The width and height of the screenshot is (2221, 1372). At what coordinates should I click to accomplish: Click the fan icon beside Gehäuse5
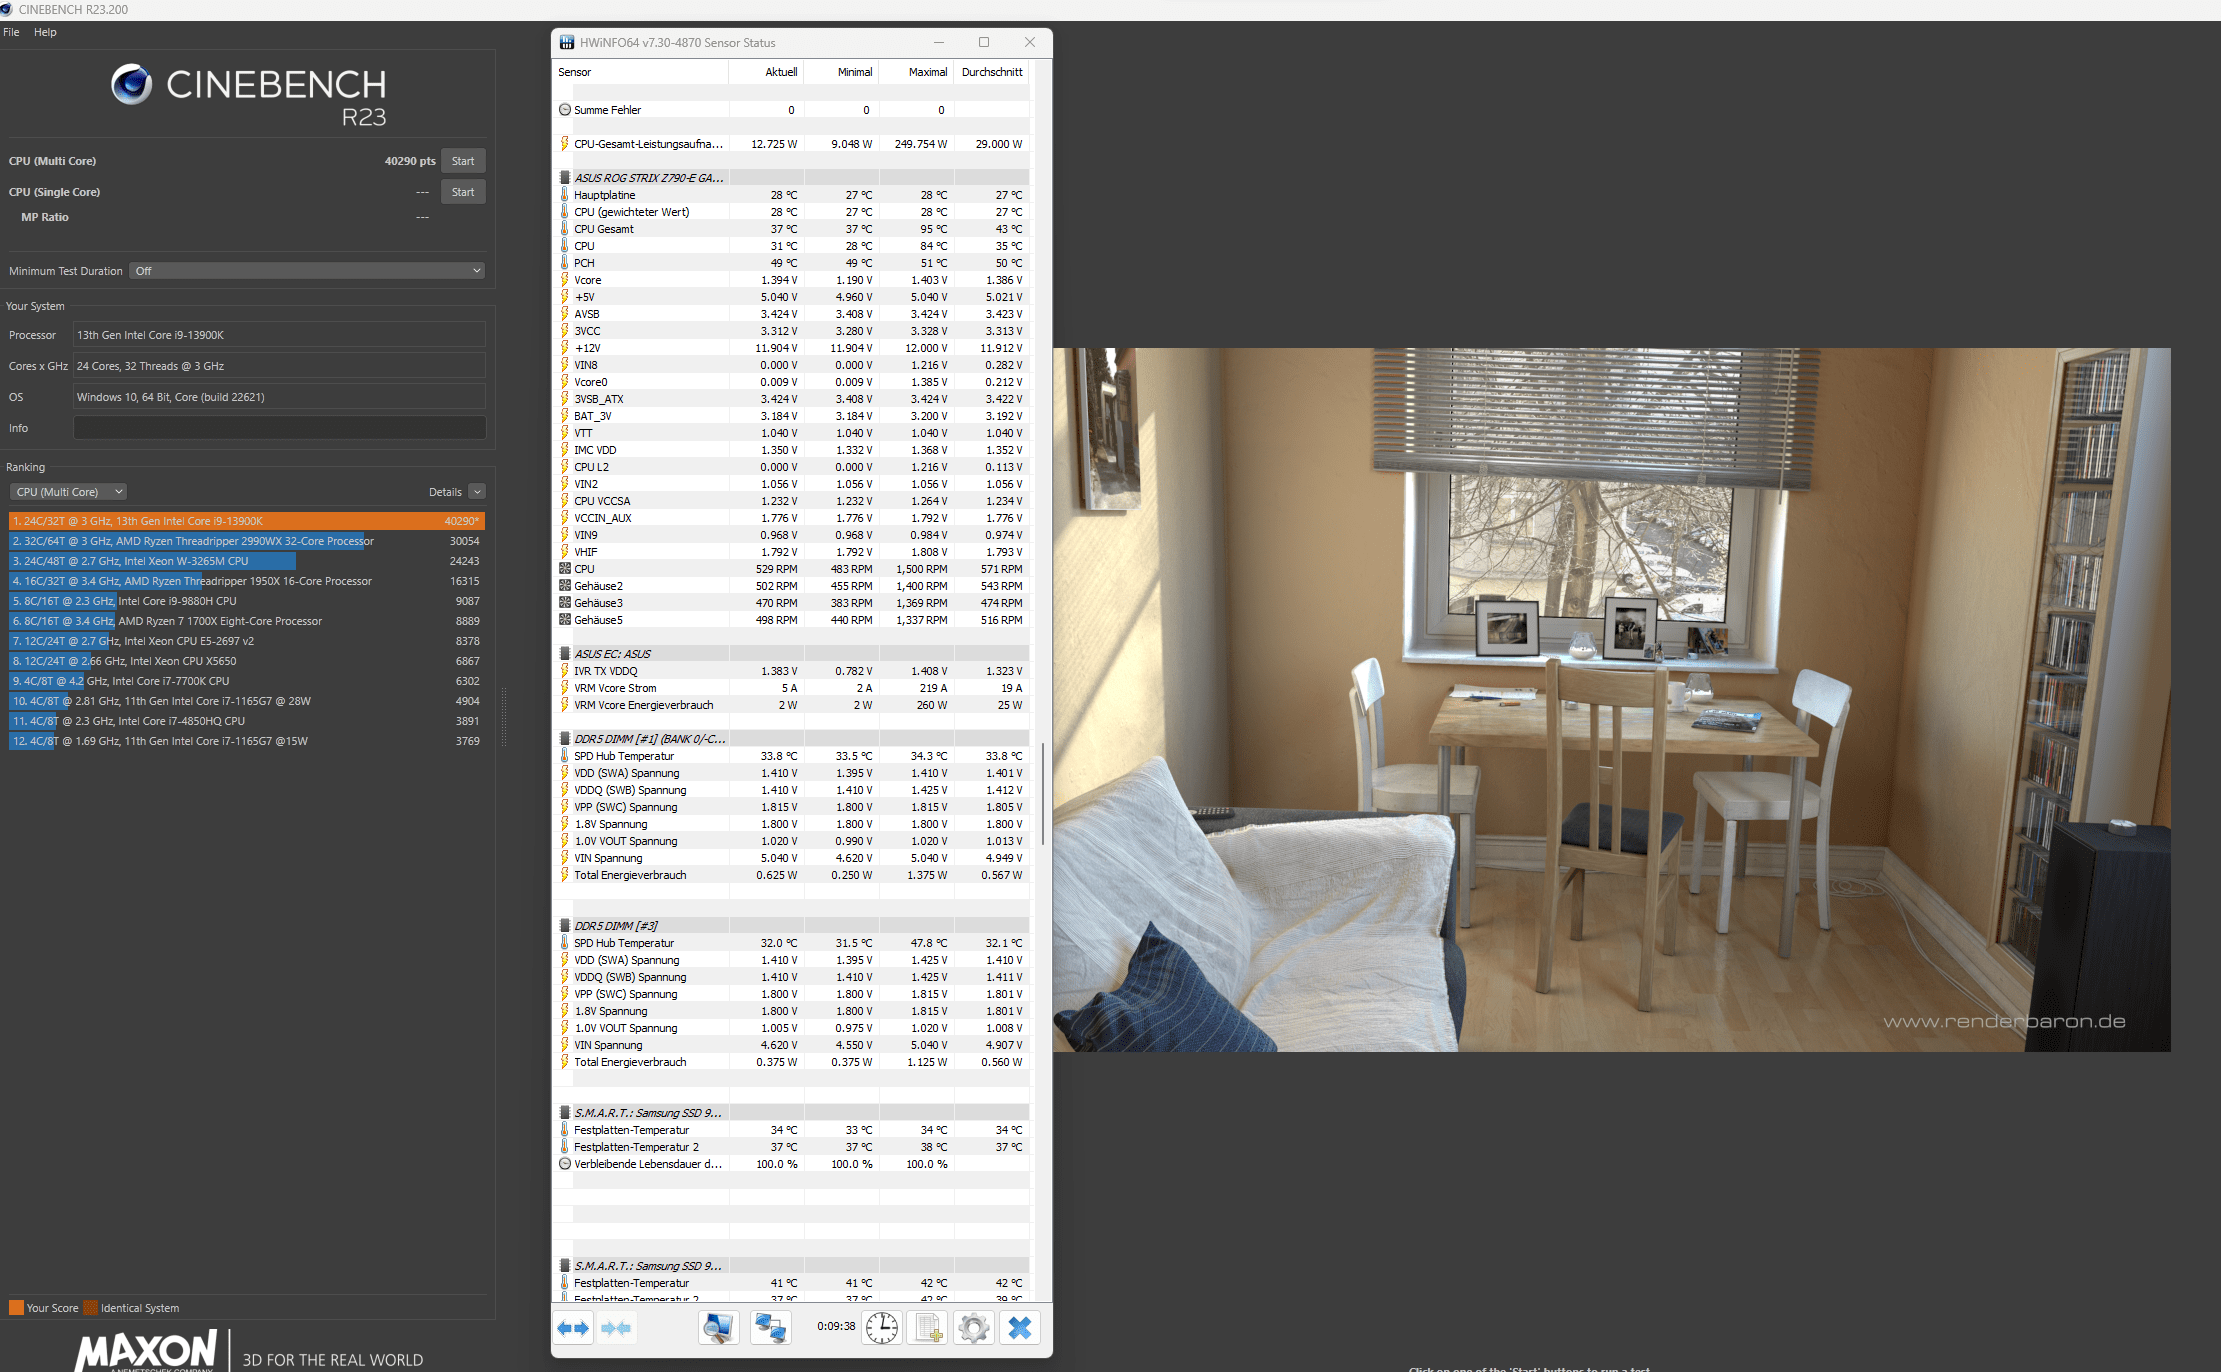point(565,620)
